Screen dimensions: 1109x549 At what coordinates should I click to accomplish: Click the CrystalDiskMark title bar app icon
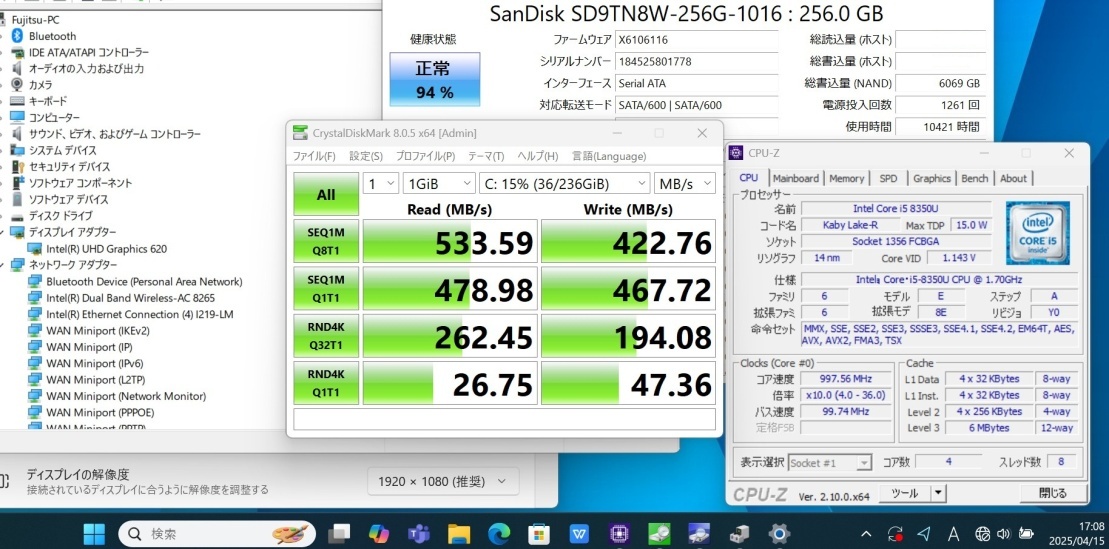click(x=301, y=133)
